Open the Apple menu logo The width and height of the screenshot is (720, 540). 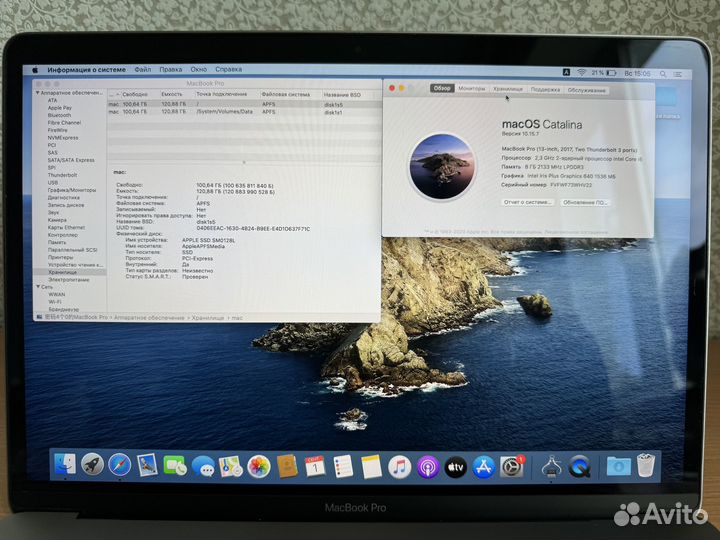[x=35, y=70]
